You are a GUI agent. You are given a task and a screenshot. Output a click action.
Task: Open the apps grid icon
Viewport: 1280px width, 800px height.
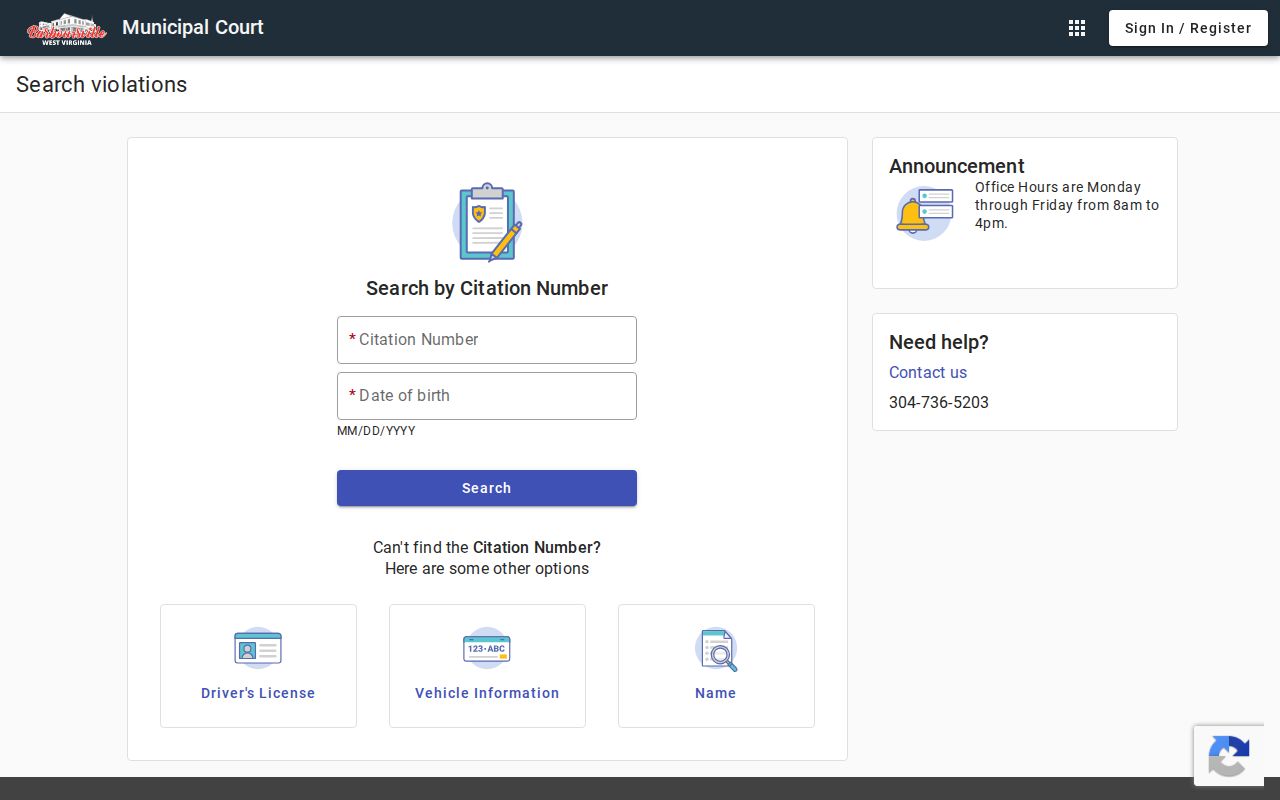pyautogui.click(x=1077, y=28)
